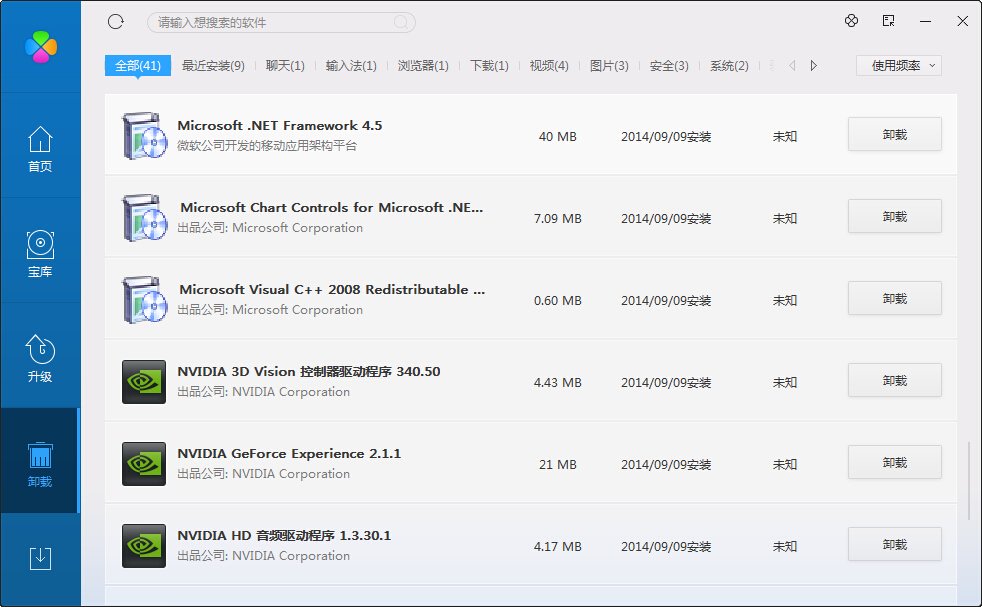Switch to the 升级 upgrade section

click(40, 357)
